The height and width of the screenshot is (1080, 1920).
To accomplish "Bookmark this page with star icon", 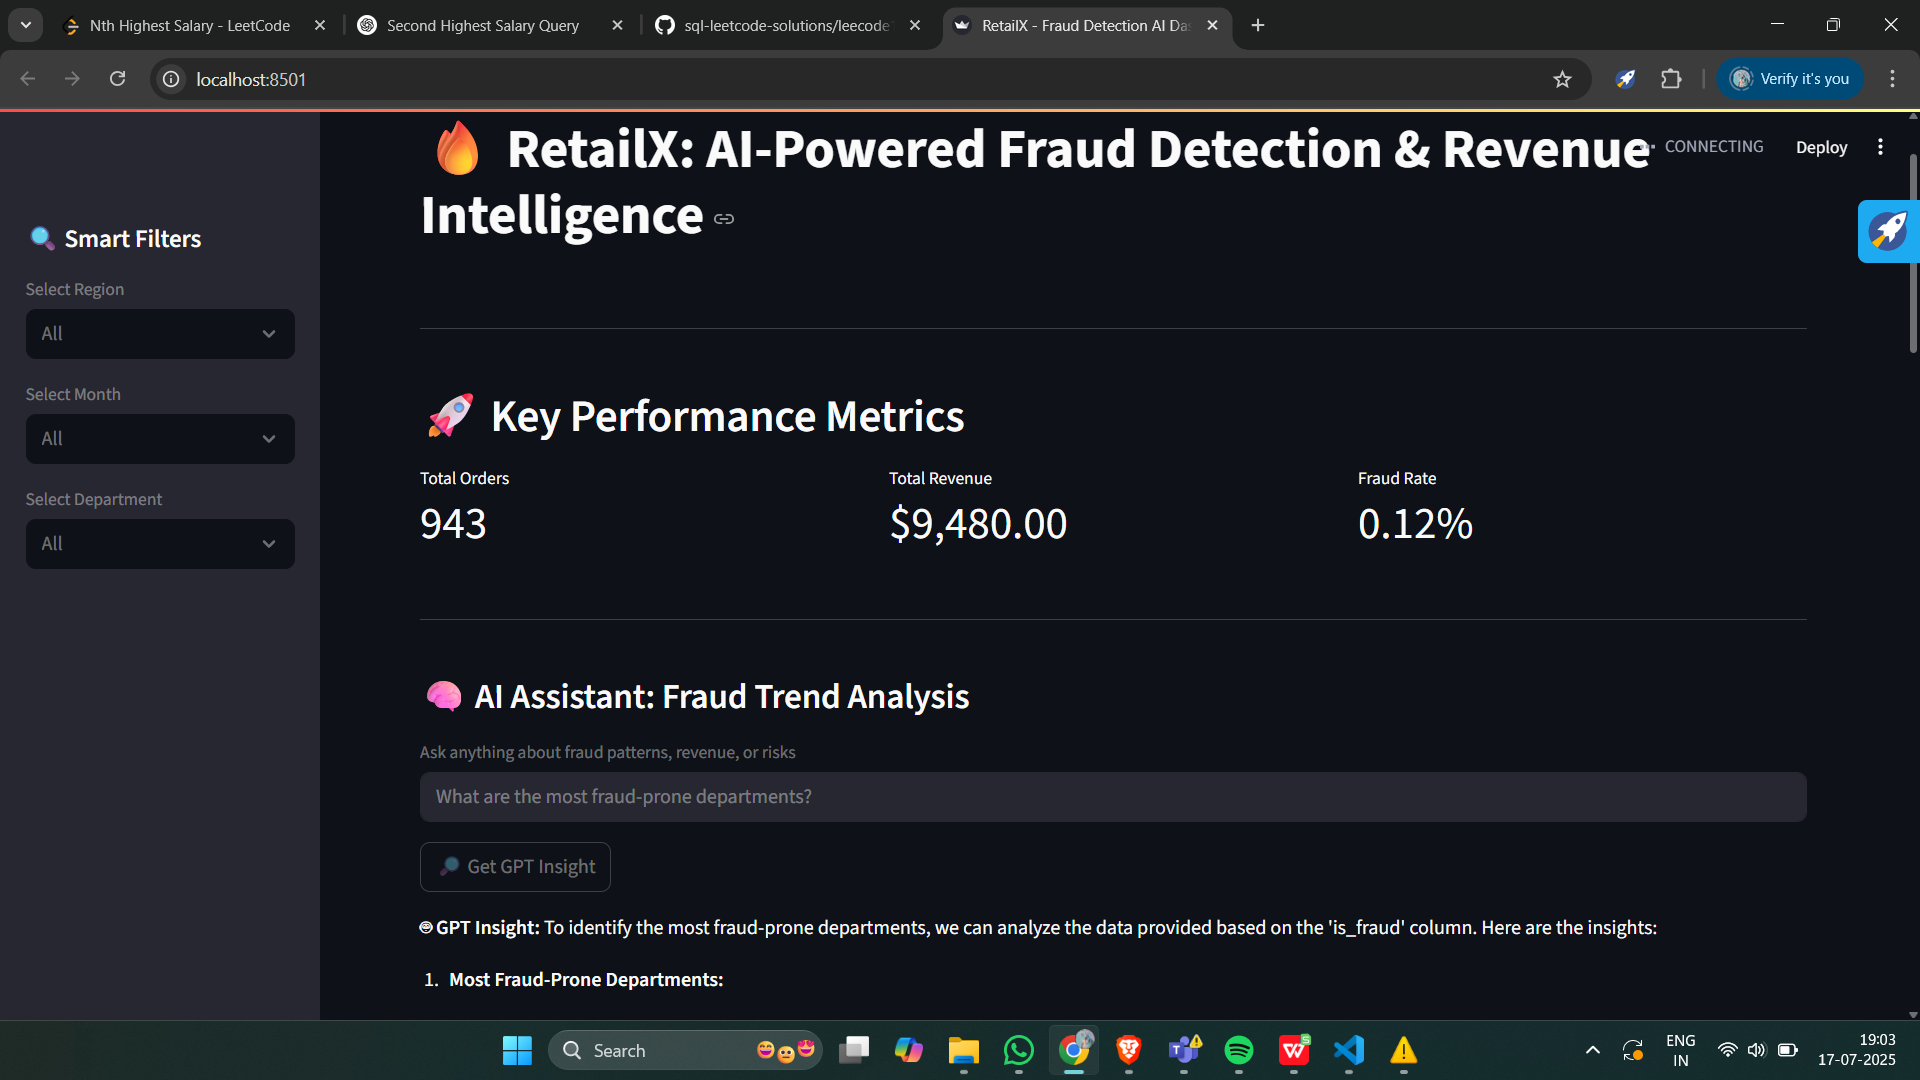I will (1562, 79).
